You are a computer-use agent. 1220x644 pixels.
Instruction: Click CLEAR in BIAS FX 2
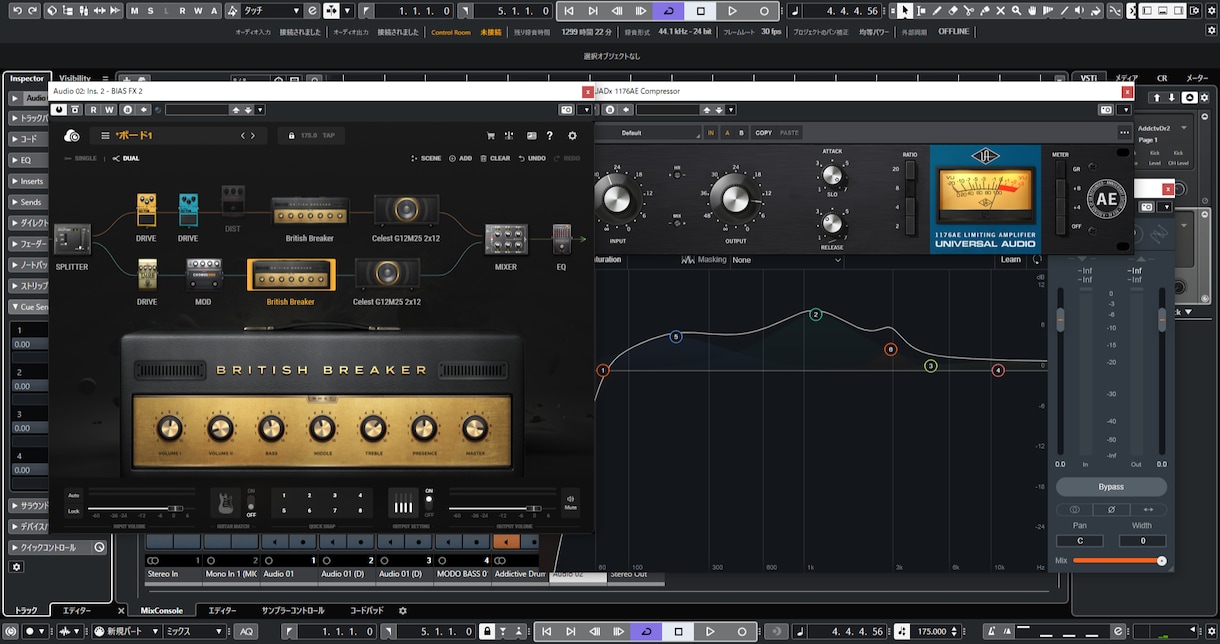point(495,158)
